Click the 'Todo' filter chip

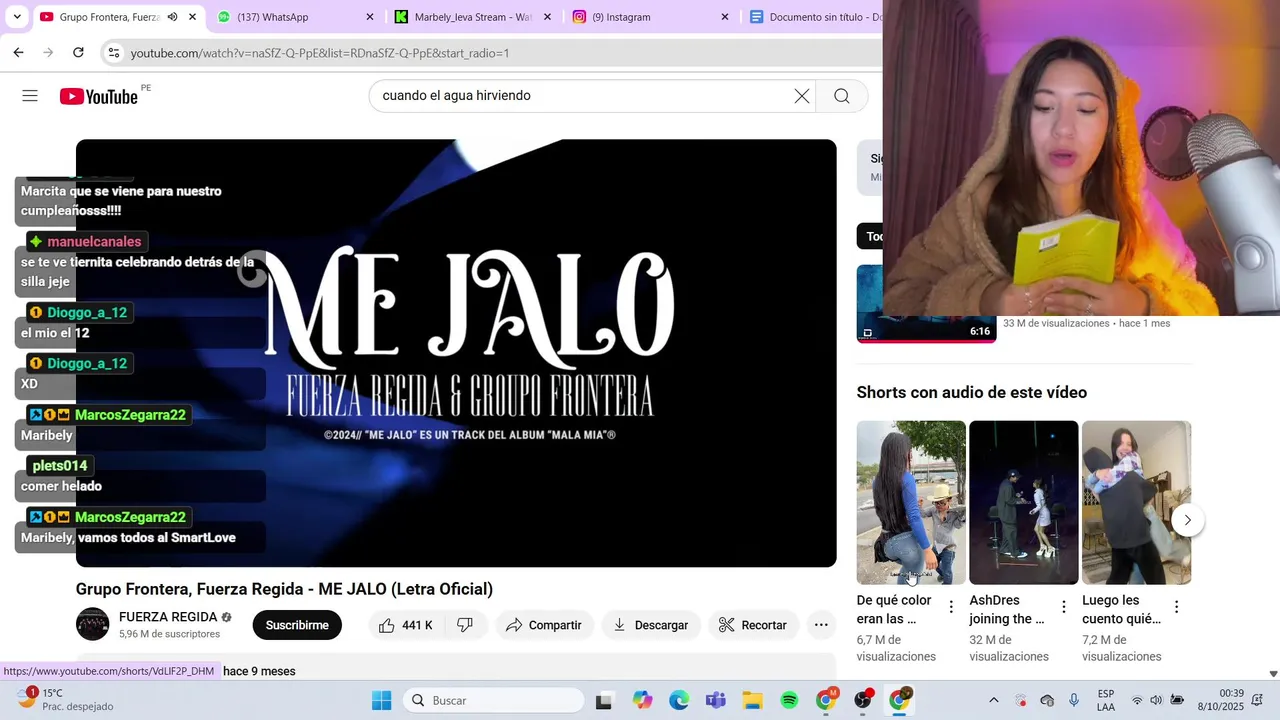point(871,236)
